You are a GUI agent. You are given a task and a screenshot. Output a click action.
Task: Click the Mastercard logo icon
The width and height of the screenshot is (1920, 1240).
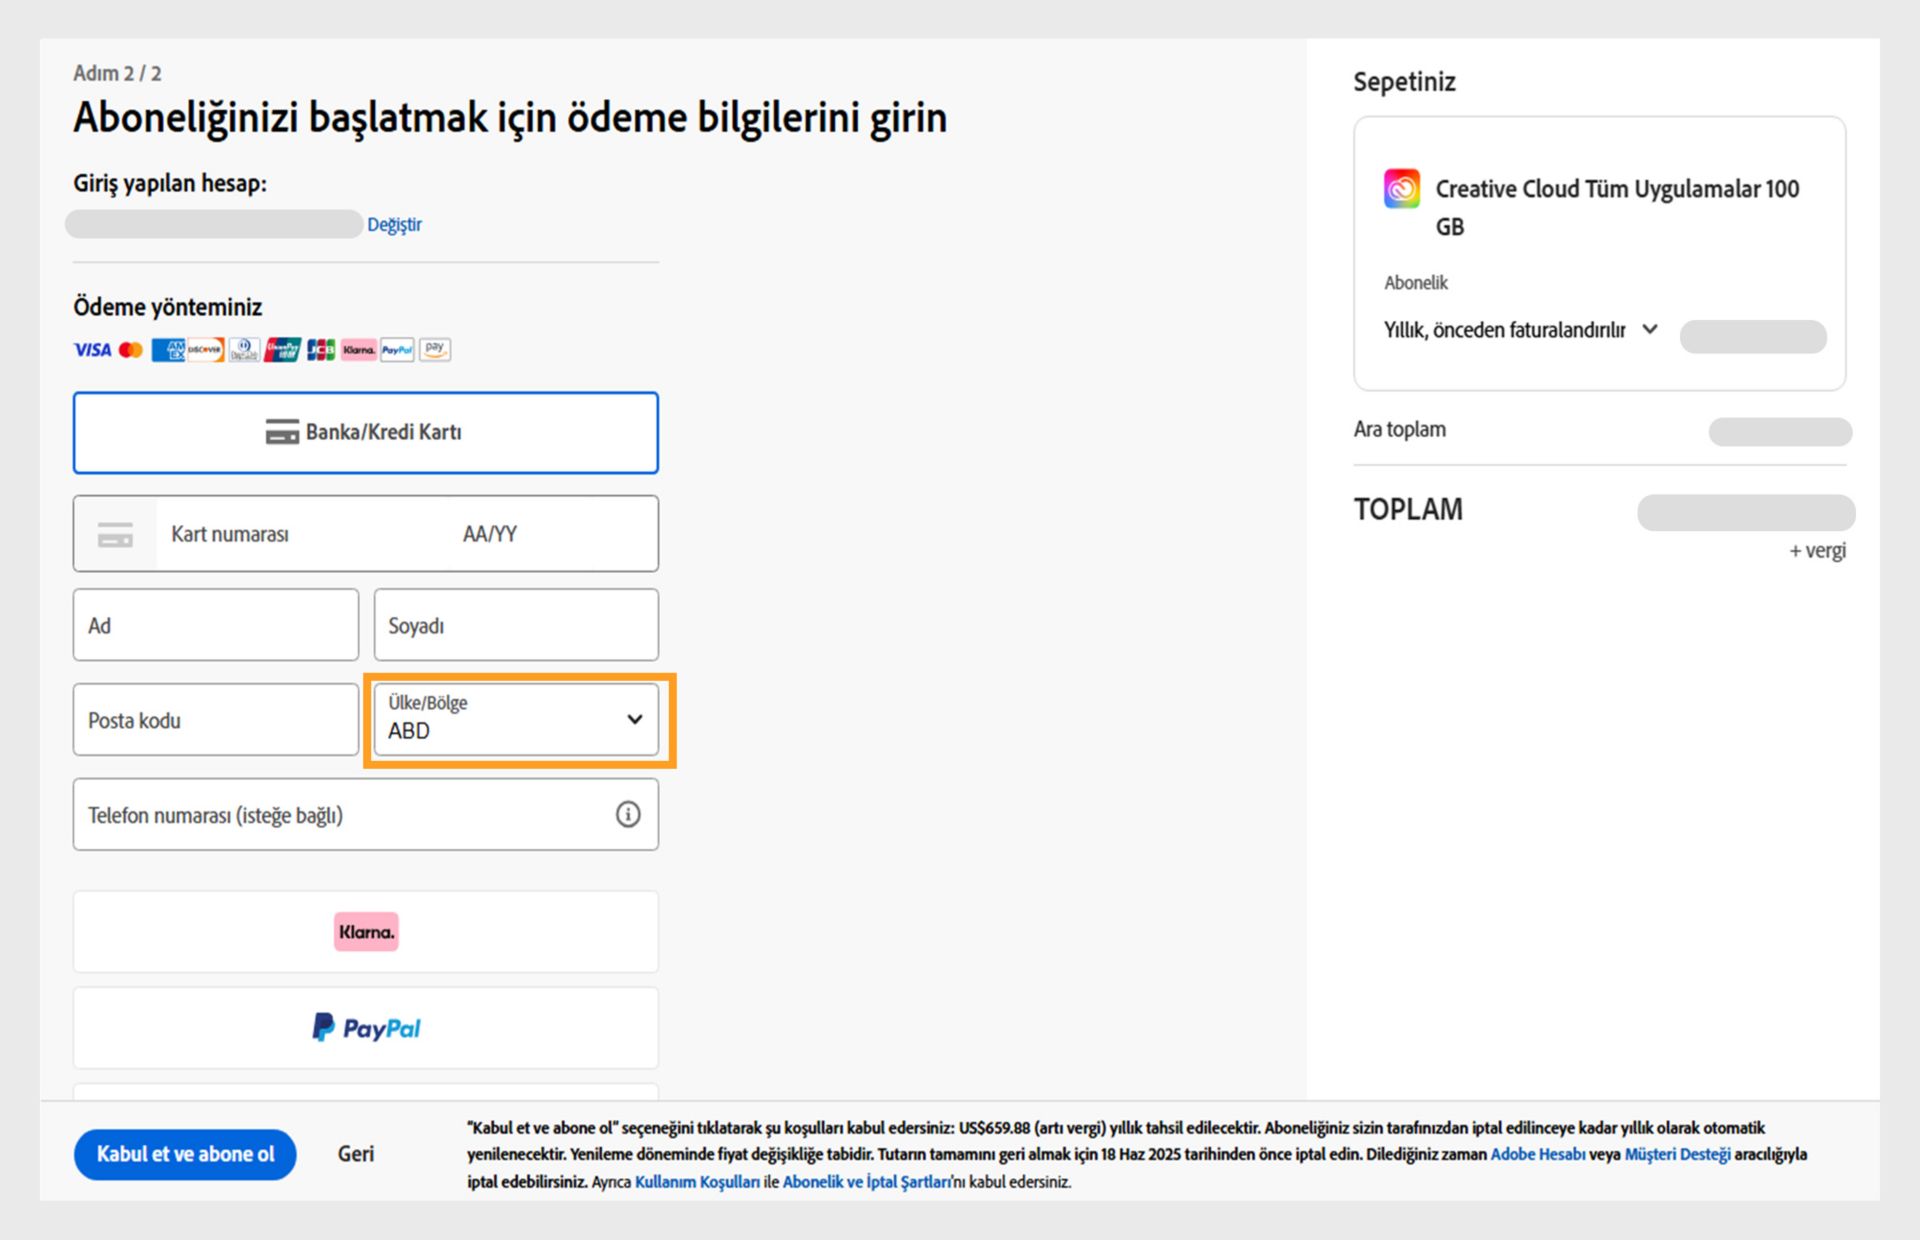tap(130, 350)
